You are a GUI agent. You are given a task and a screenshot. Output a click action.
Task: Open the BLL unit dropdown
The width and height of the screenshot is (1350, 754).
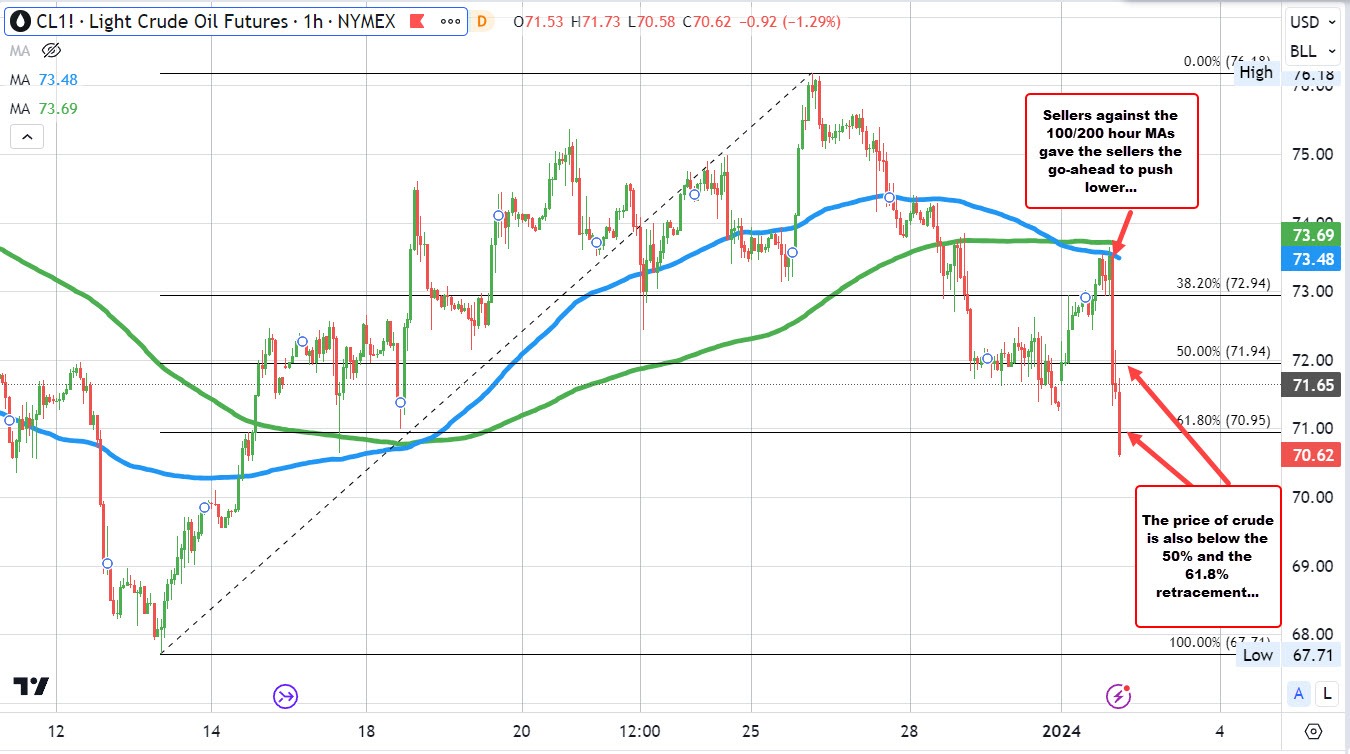1311,51
